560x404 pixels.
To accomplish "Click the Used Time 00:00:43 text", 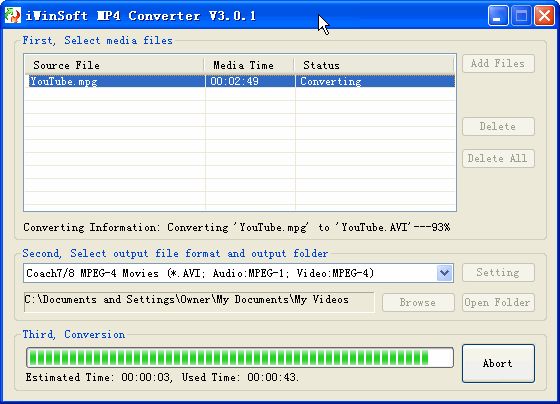I will tap(240, 377).
